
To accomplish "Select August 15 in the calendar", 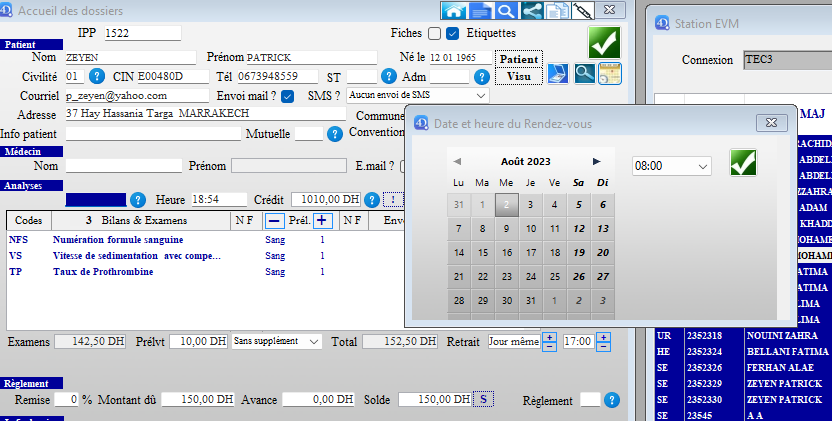I will pos(482,252).
